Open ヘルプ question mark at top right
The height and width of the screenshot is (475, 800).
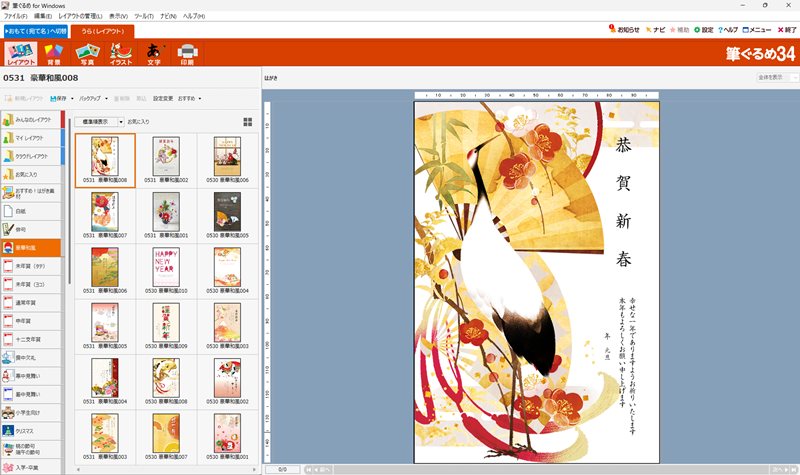pyautogui.click(x=728, y=30)
